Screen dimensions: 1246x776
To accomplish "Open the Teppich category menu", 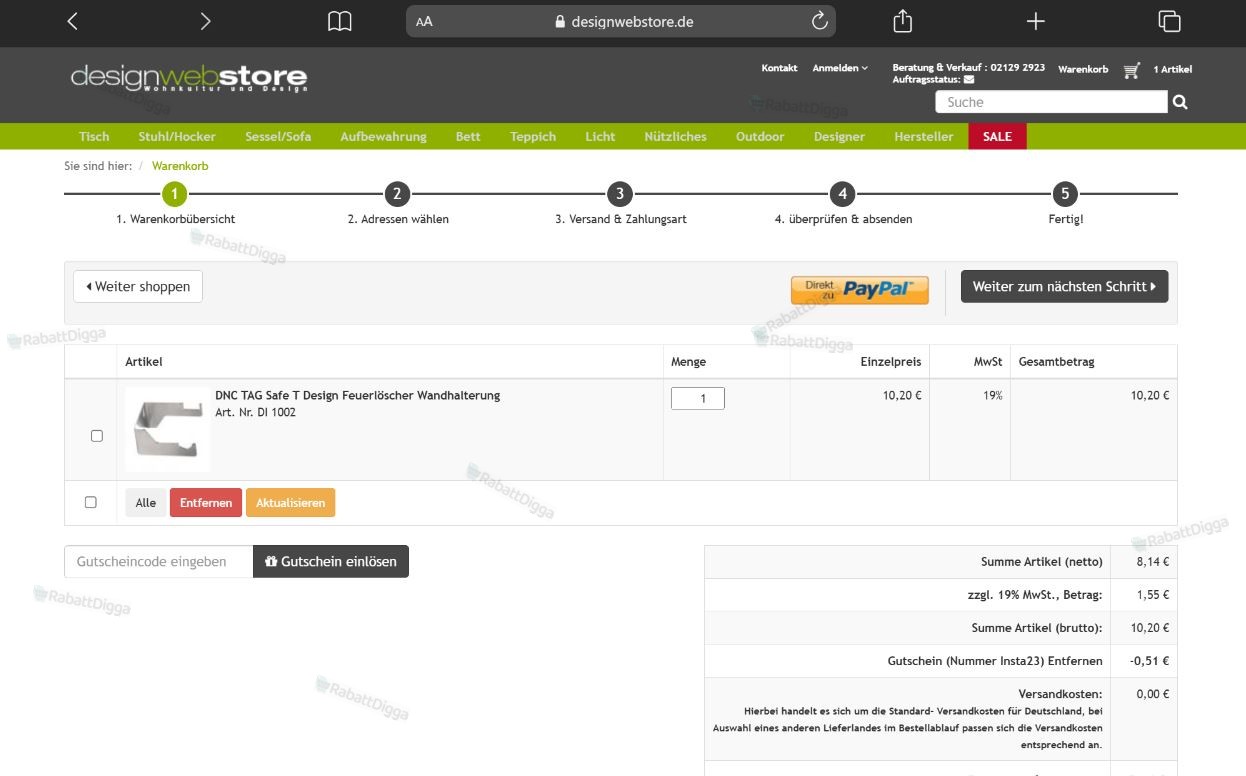I will pos(533,136).
